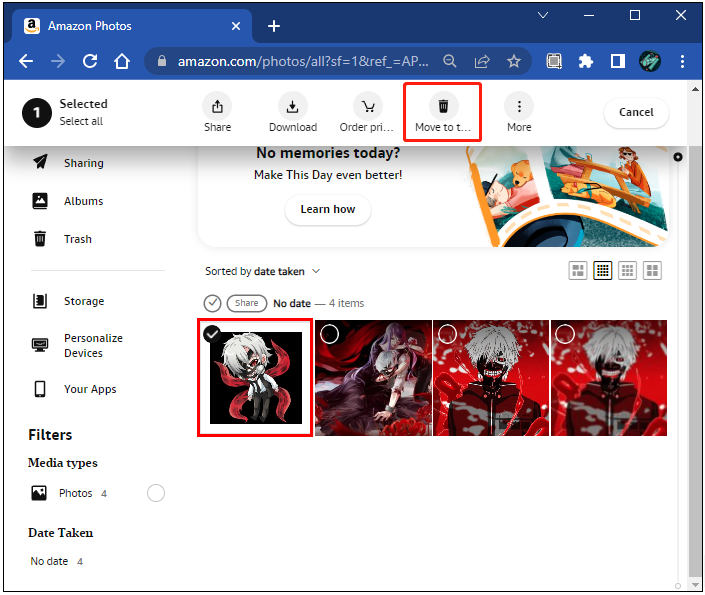Enable the Photos media type filter
705x595 pixels.
(x=156, y=493)
